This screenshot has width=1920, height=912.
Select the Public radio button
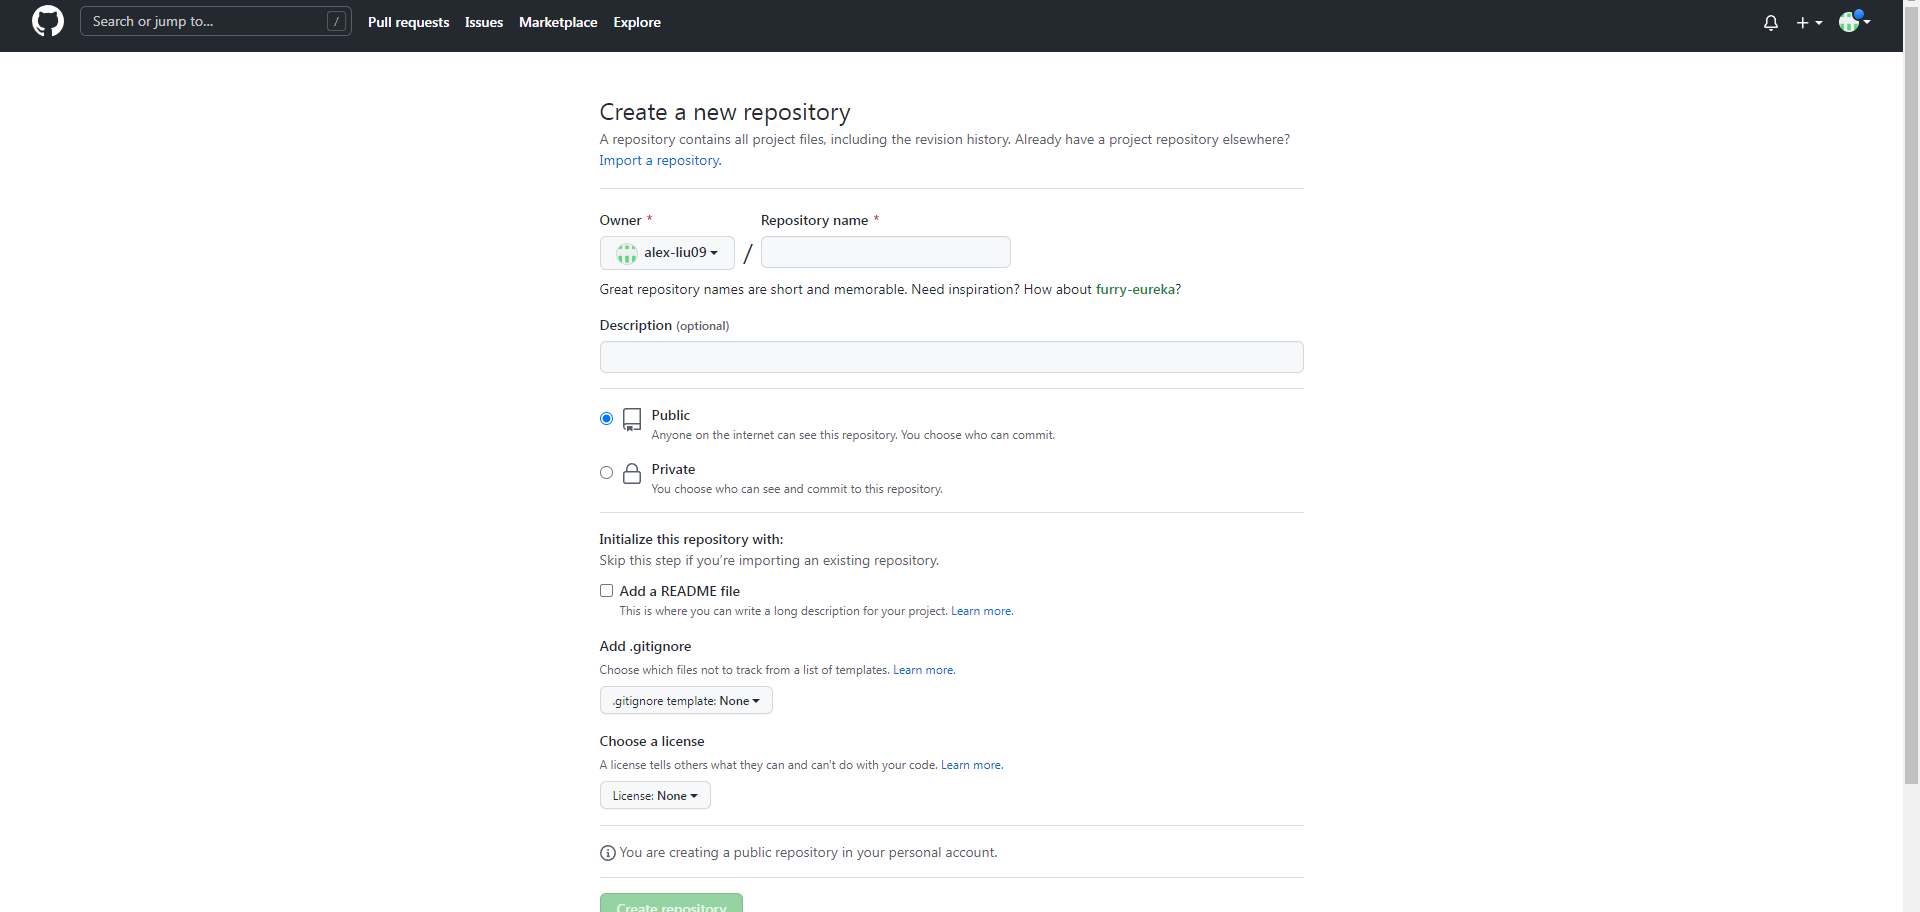(x=606, y=419)
